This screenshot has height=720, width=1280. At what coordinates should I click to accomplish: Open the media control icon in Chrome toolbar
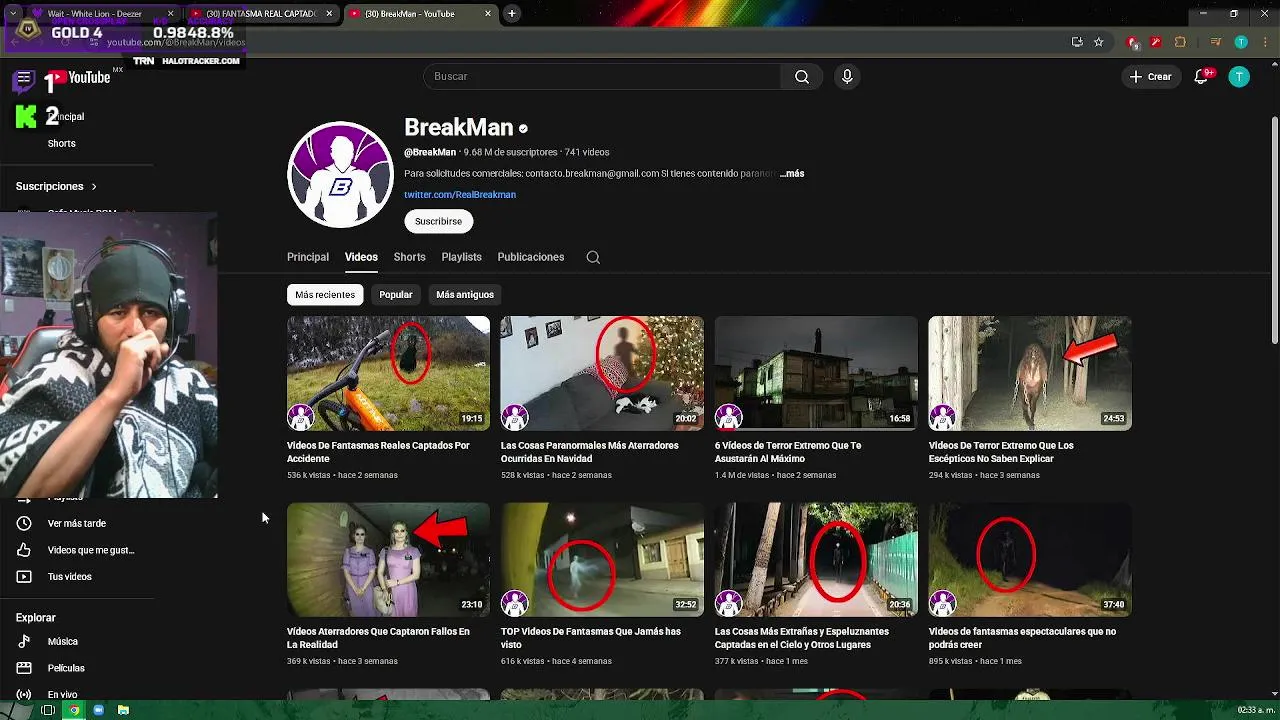point(1216,42)
